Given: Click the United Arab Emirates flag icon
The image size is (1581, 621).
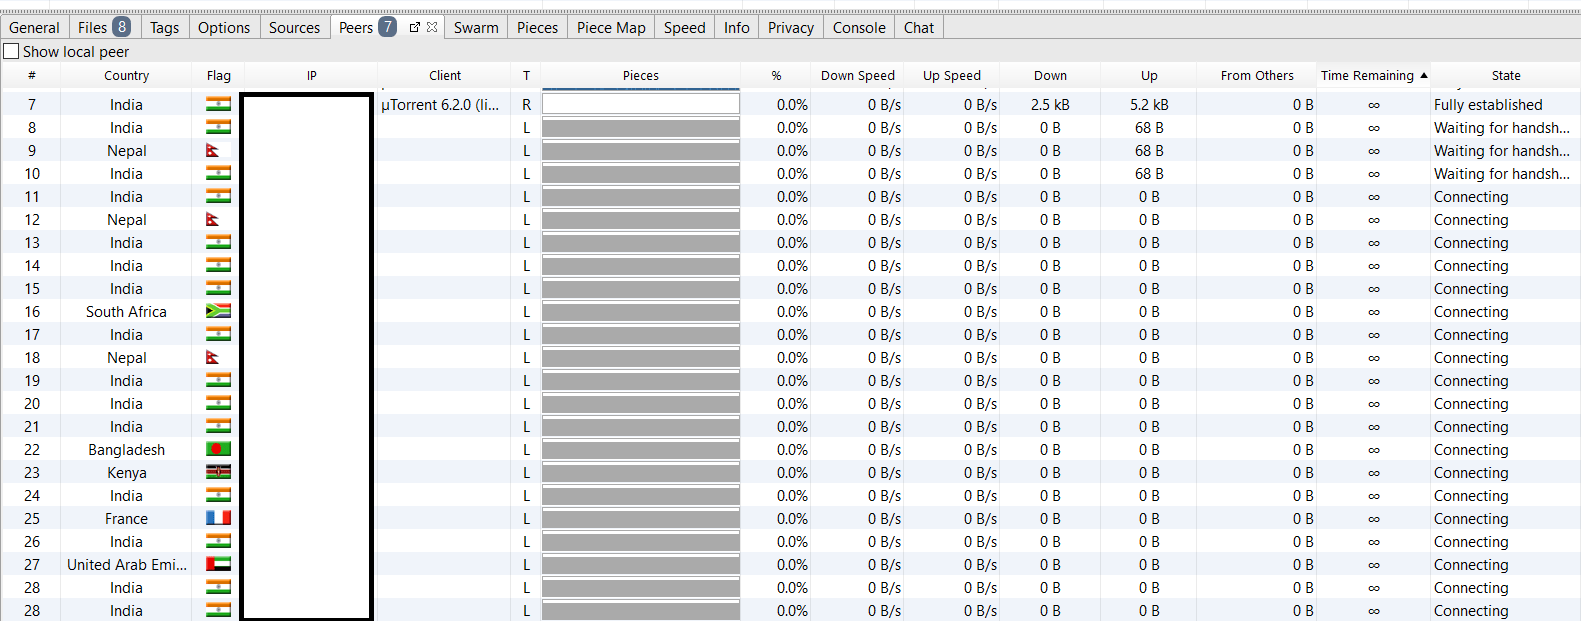Looking at the screenshot, I should click(218, 564).
